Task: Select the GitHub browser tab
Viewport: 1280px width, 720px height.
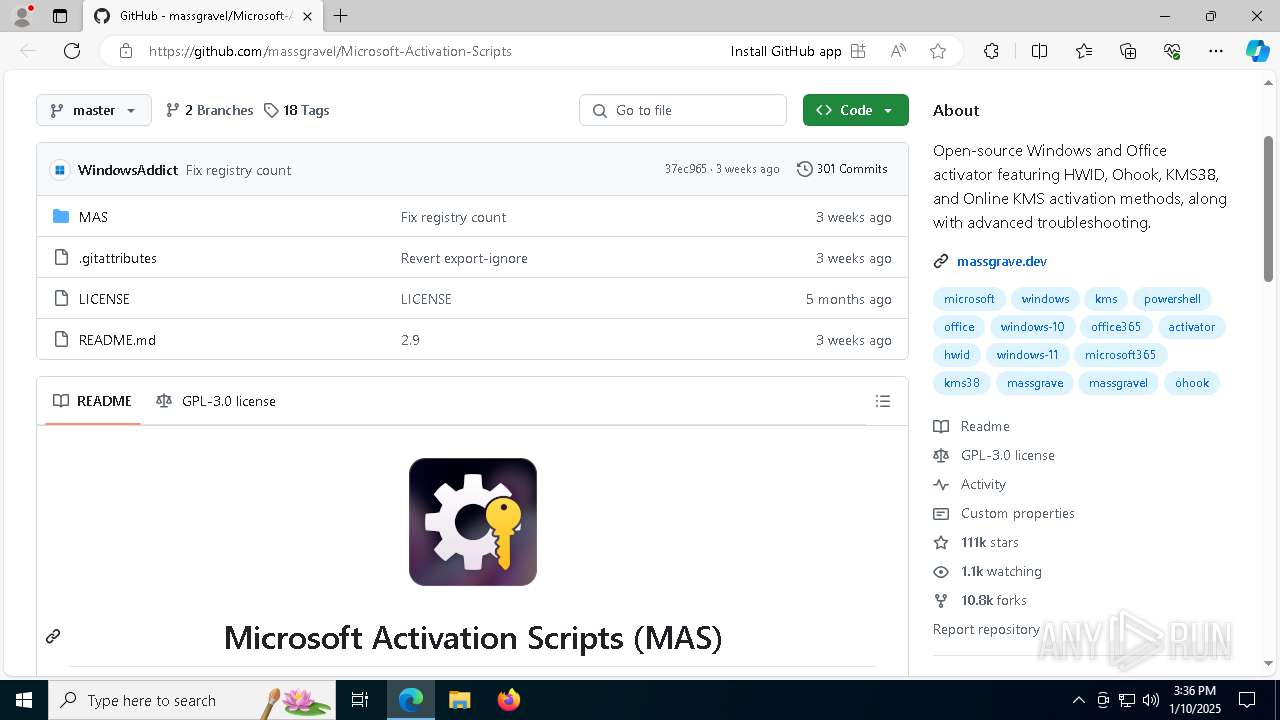Action: (203, 16)
